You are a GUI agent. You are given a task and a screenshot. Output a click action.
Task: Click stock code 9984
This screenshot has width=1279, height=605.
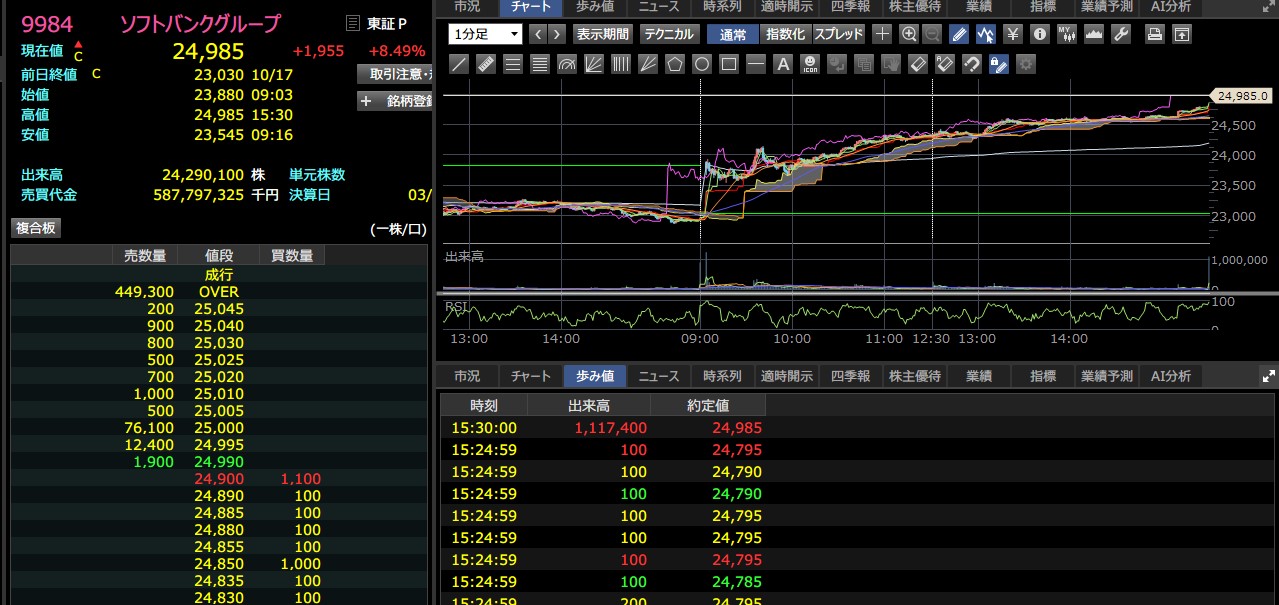pos(48,23)
